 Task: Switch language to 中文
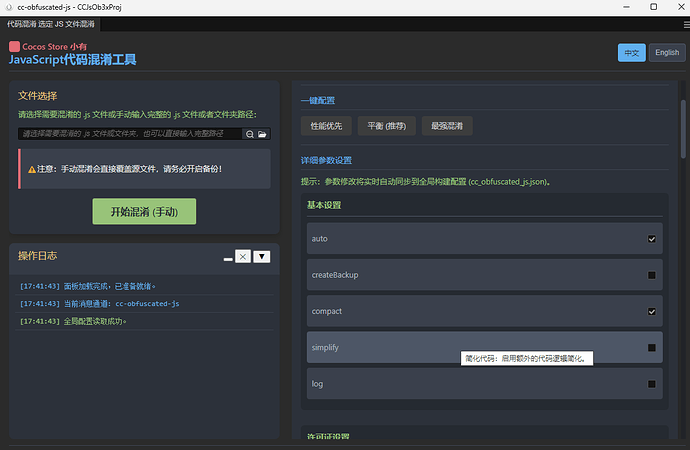(631, 53)
